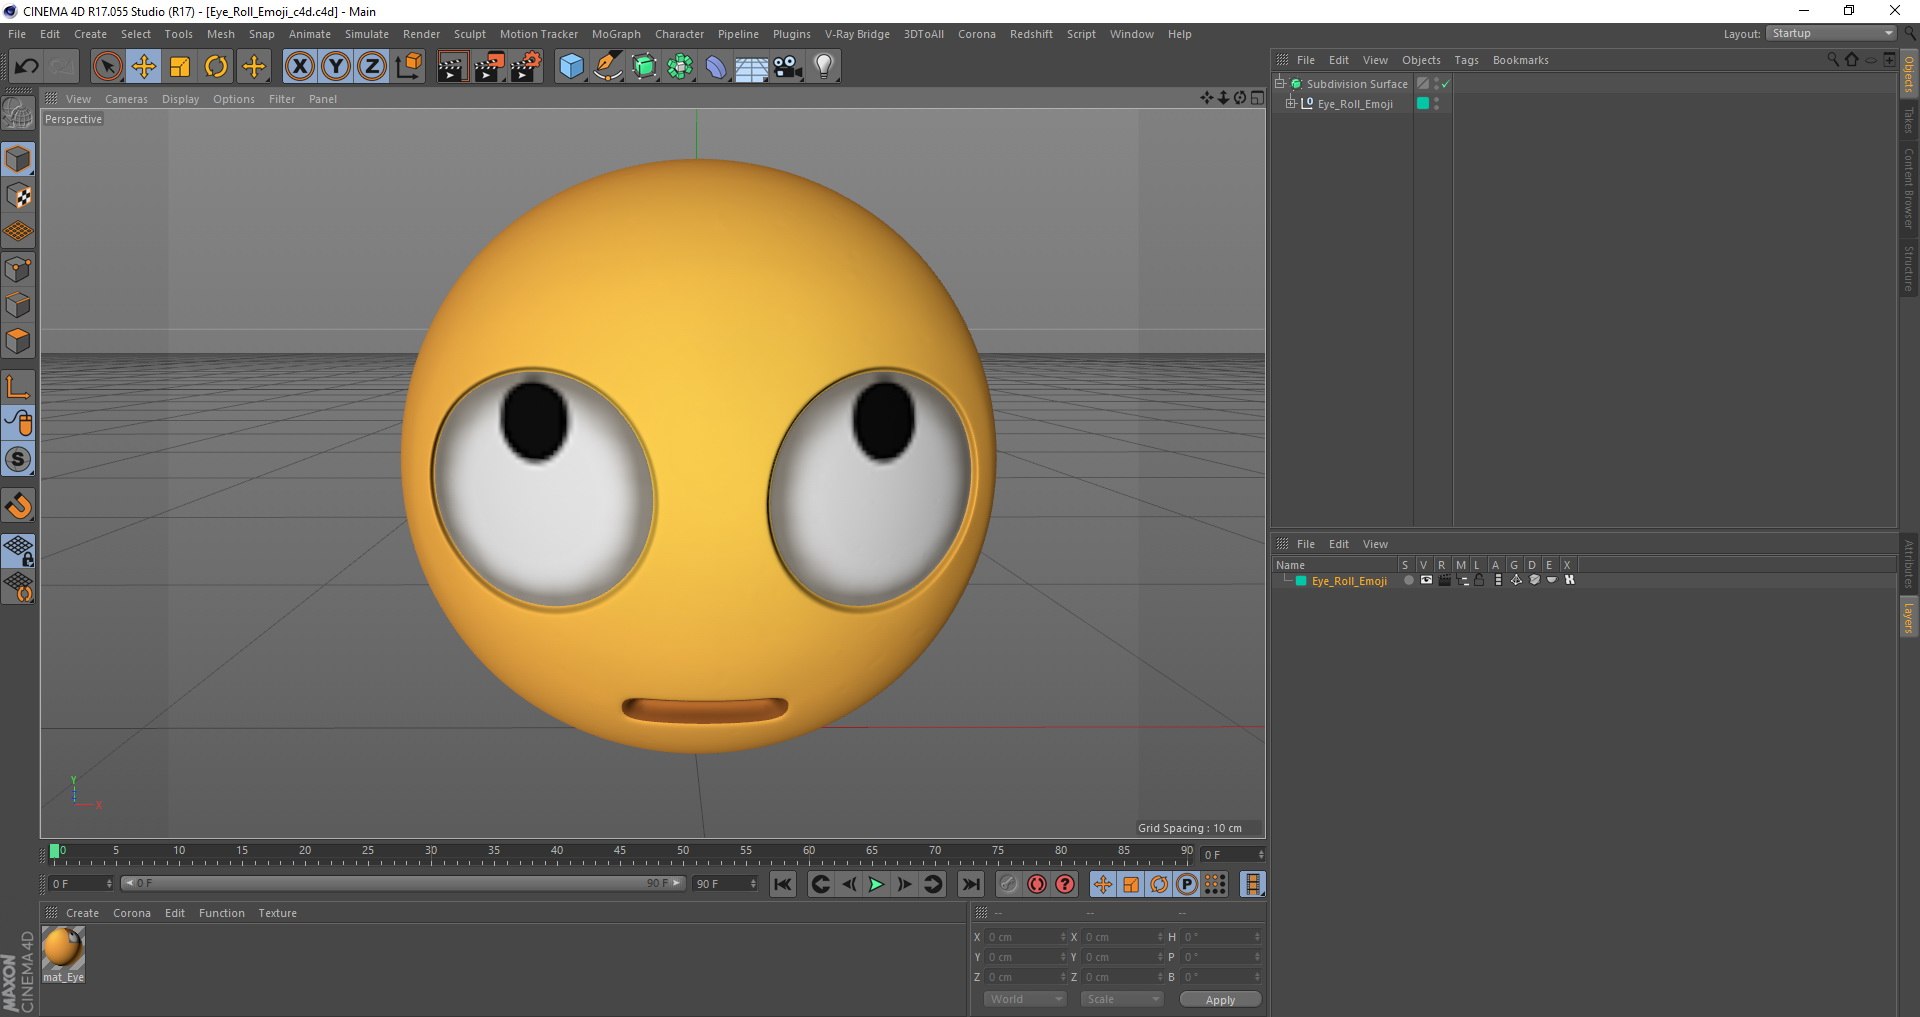Click Render to Picture Viewer icon
The image size is (1920, 1017).
coord(489,67)
